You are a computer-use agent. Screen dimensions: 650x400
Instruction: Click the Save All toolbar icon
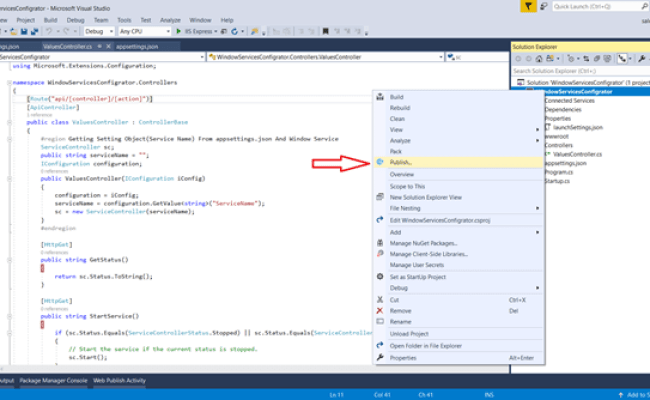[x=34, y=32]
